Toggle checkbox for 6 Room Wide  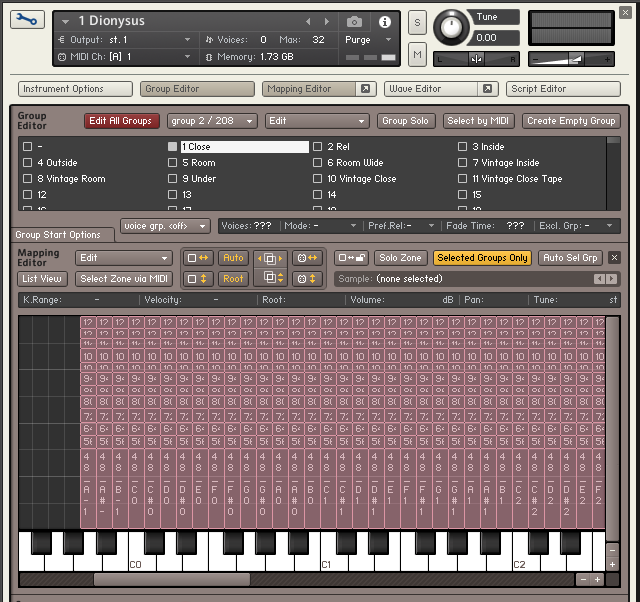(317, 162)
